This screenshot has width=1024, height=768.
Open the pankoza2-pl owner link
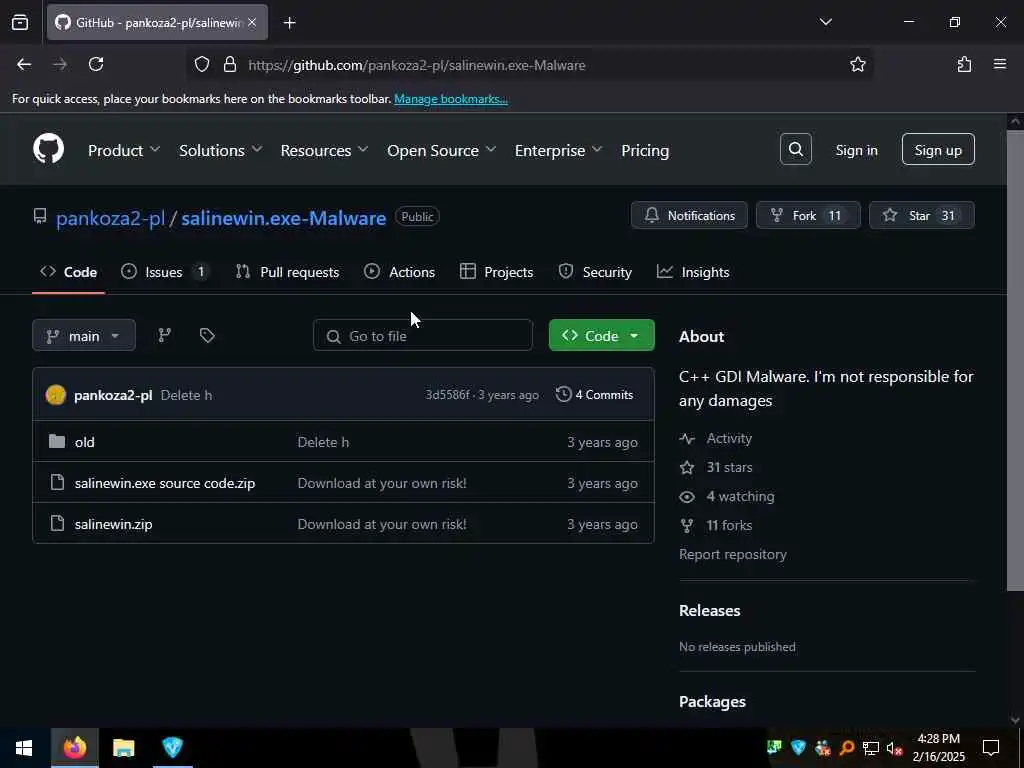point(110,217)
